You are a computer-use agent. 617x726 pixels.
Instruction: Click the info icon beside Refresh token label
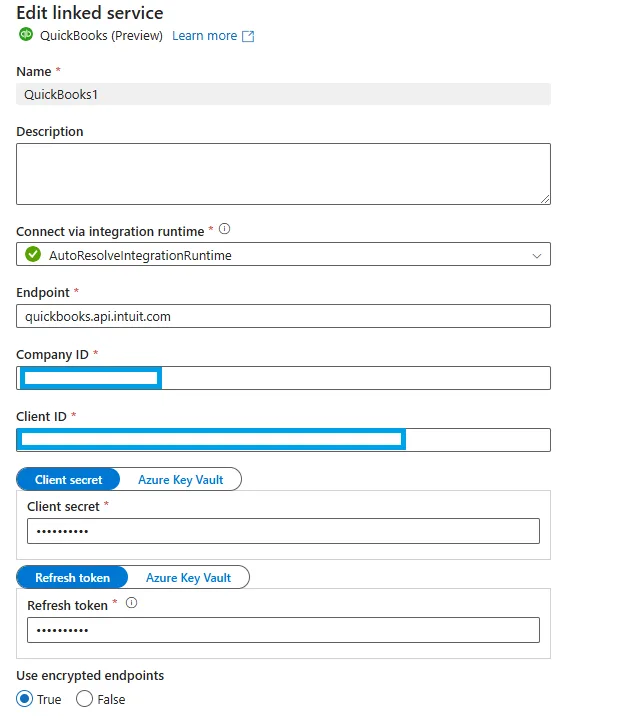coord(131,603)
